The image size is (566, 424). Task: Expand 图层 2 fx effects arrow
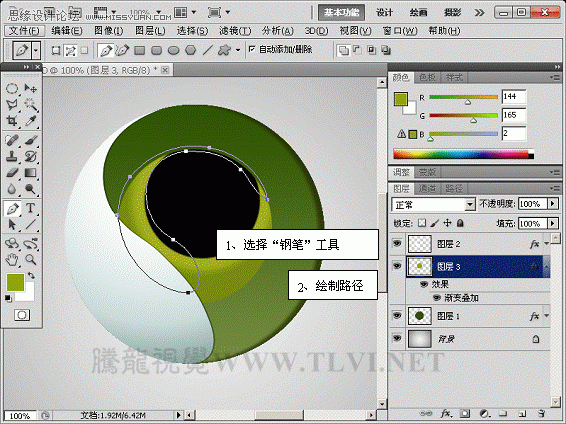tap(546, 244)
